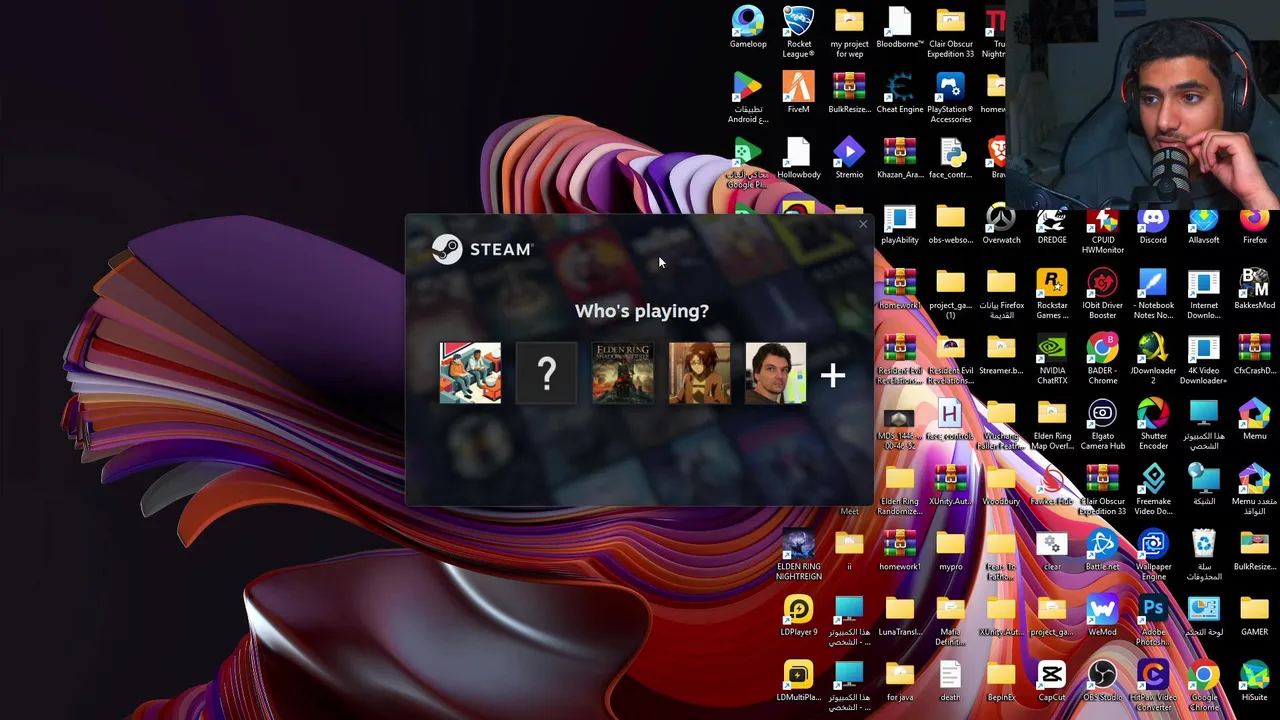Image resolution: width=1280 pixels, height=720 pixels.
Task: Open the FiveM shortcut
Action: pyautogui.click(x=798, y=93)
